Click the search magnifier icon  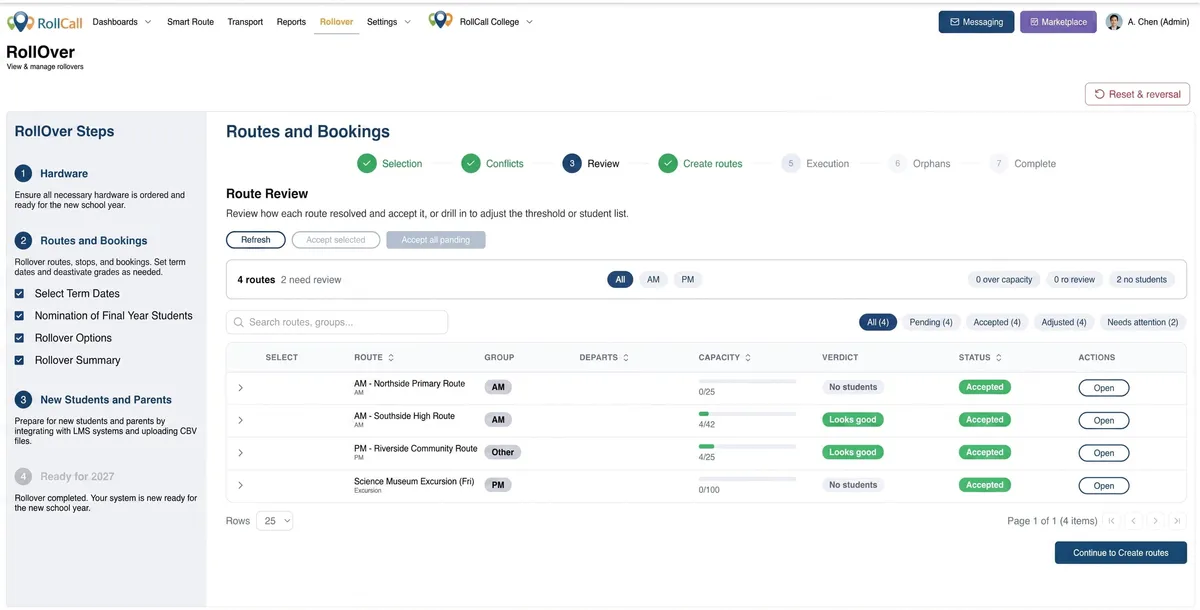(238, 322)
